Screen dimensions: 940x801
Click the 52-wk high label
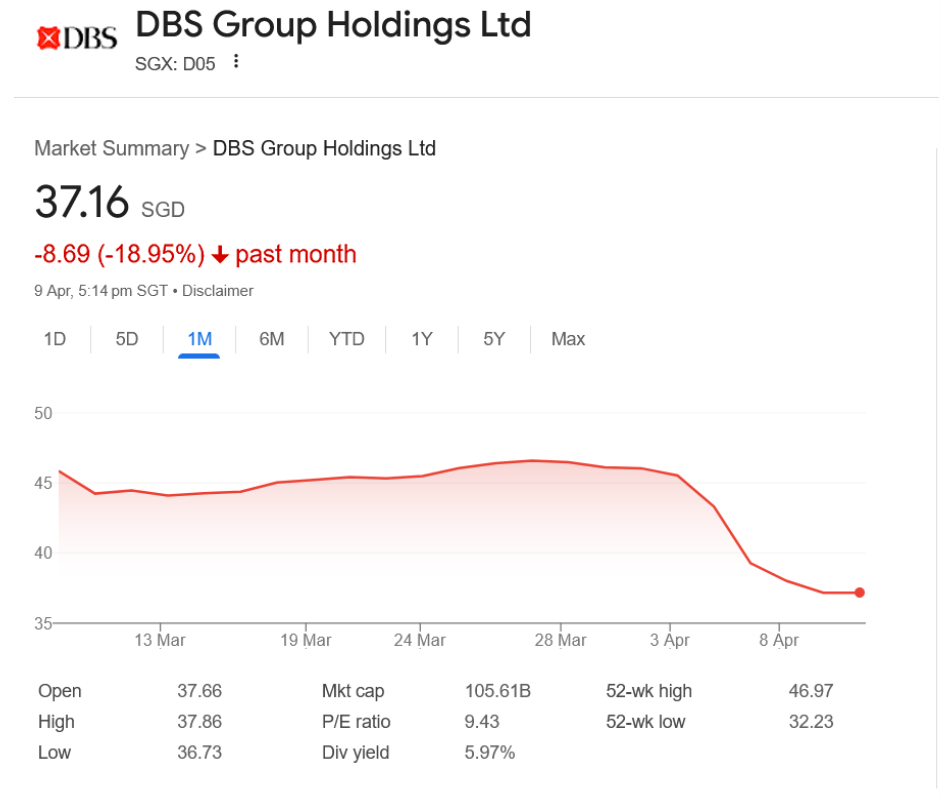649,691
